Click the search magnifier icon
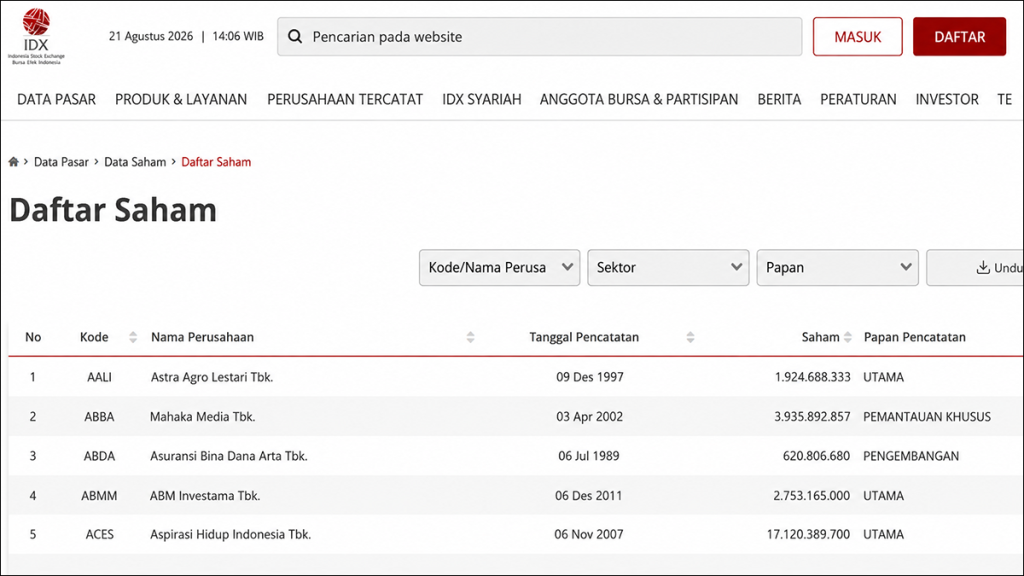Viewport: 1024px width, 576px height. [x=295, y=37]
